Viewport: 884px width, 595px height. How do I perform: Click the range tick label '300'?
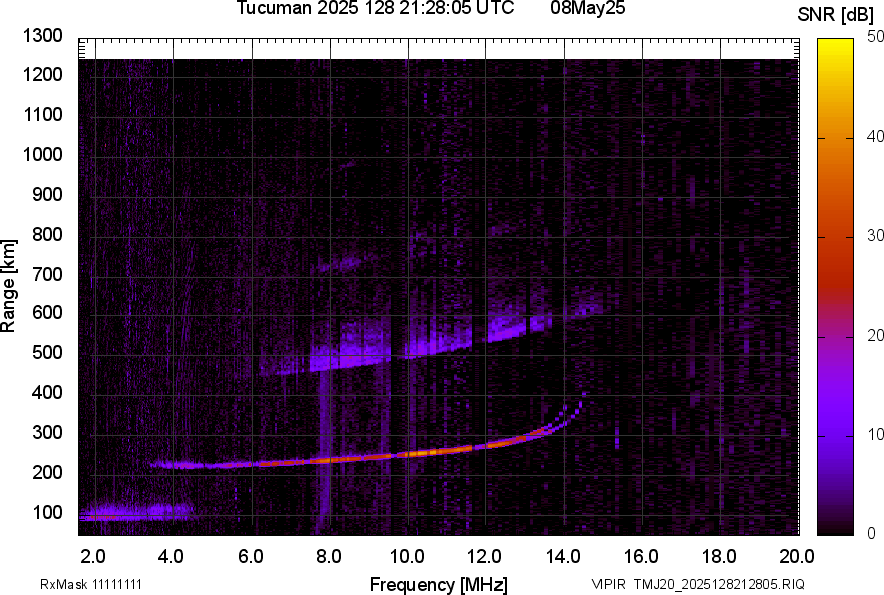click(x=47, y=433)
